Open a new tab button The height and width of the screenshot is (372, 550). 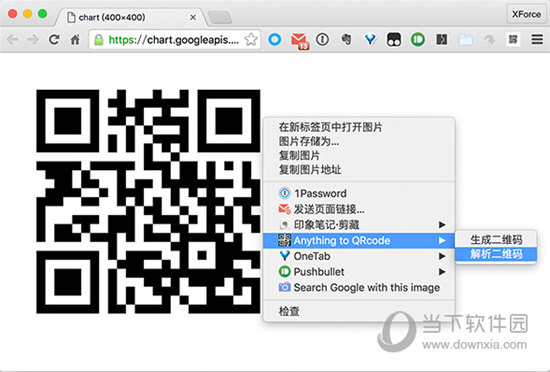pos(220,17)
